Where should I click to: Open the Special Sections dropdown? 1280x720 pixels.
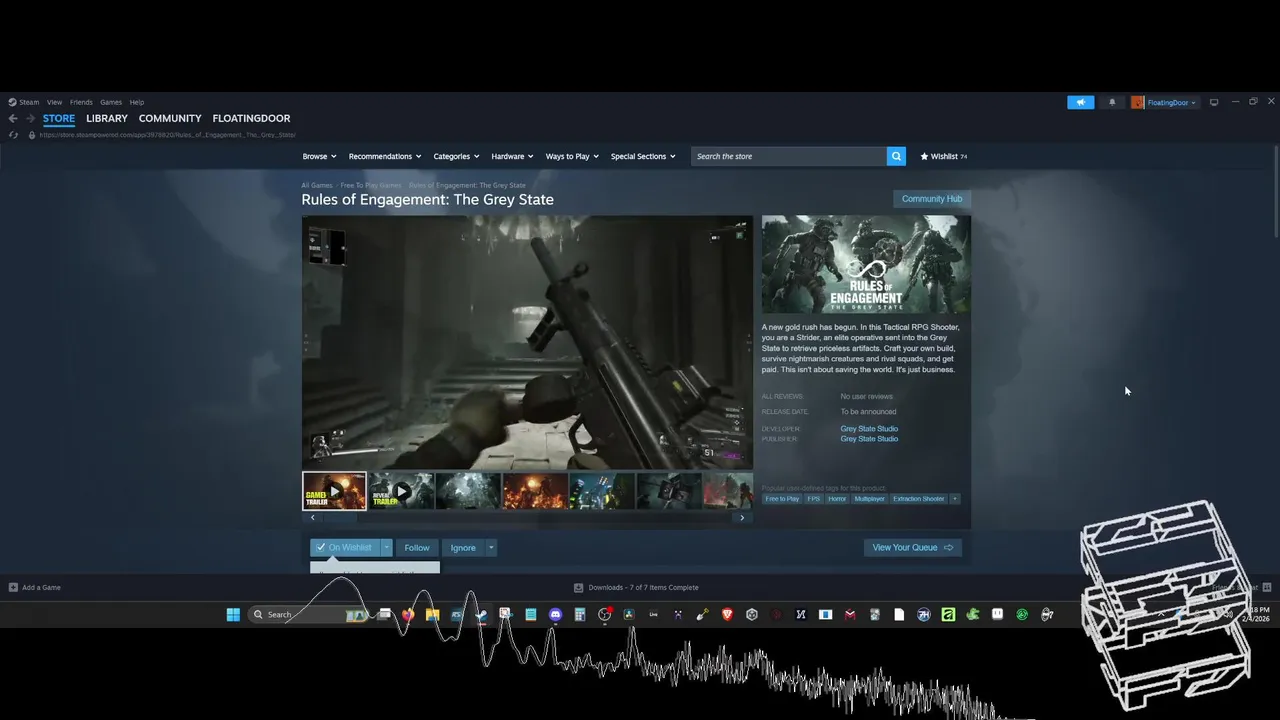(x=643, y=156)
